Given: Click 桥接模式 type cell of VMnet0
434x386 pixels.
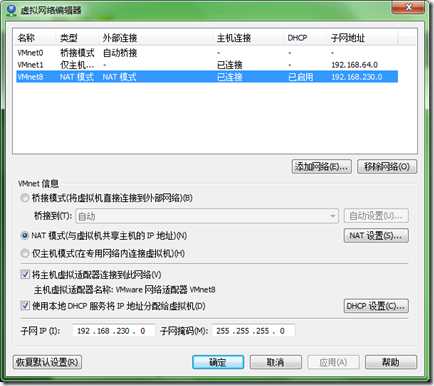Looking at the screenshot, I should [x=77, y=53].
